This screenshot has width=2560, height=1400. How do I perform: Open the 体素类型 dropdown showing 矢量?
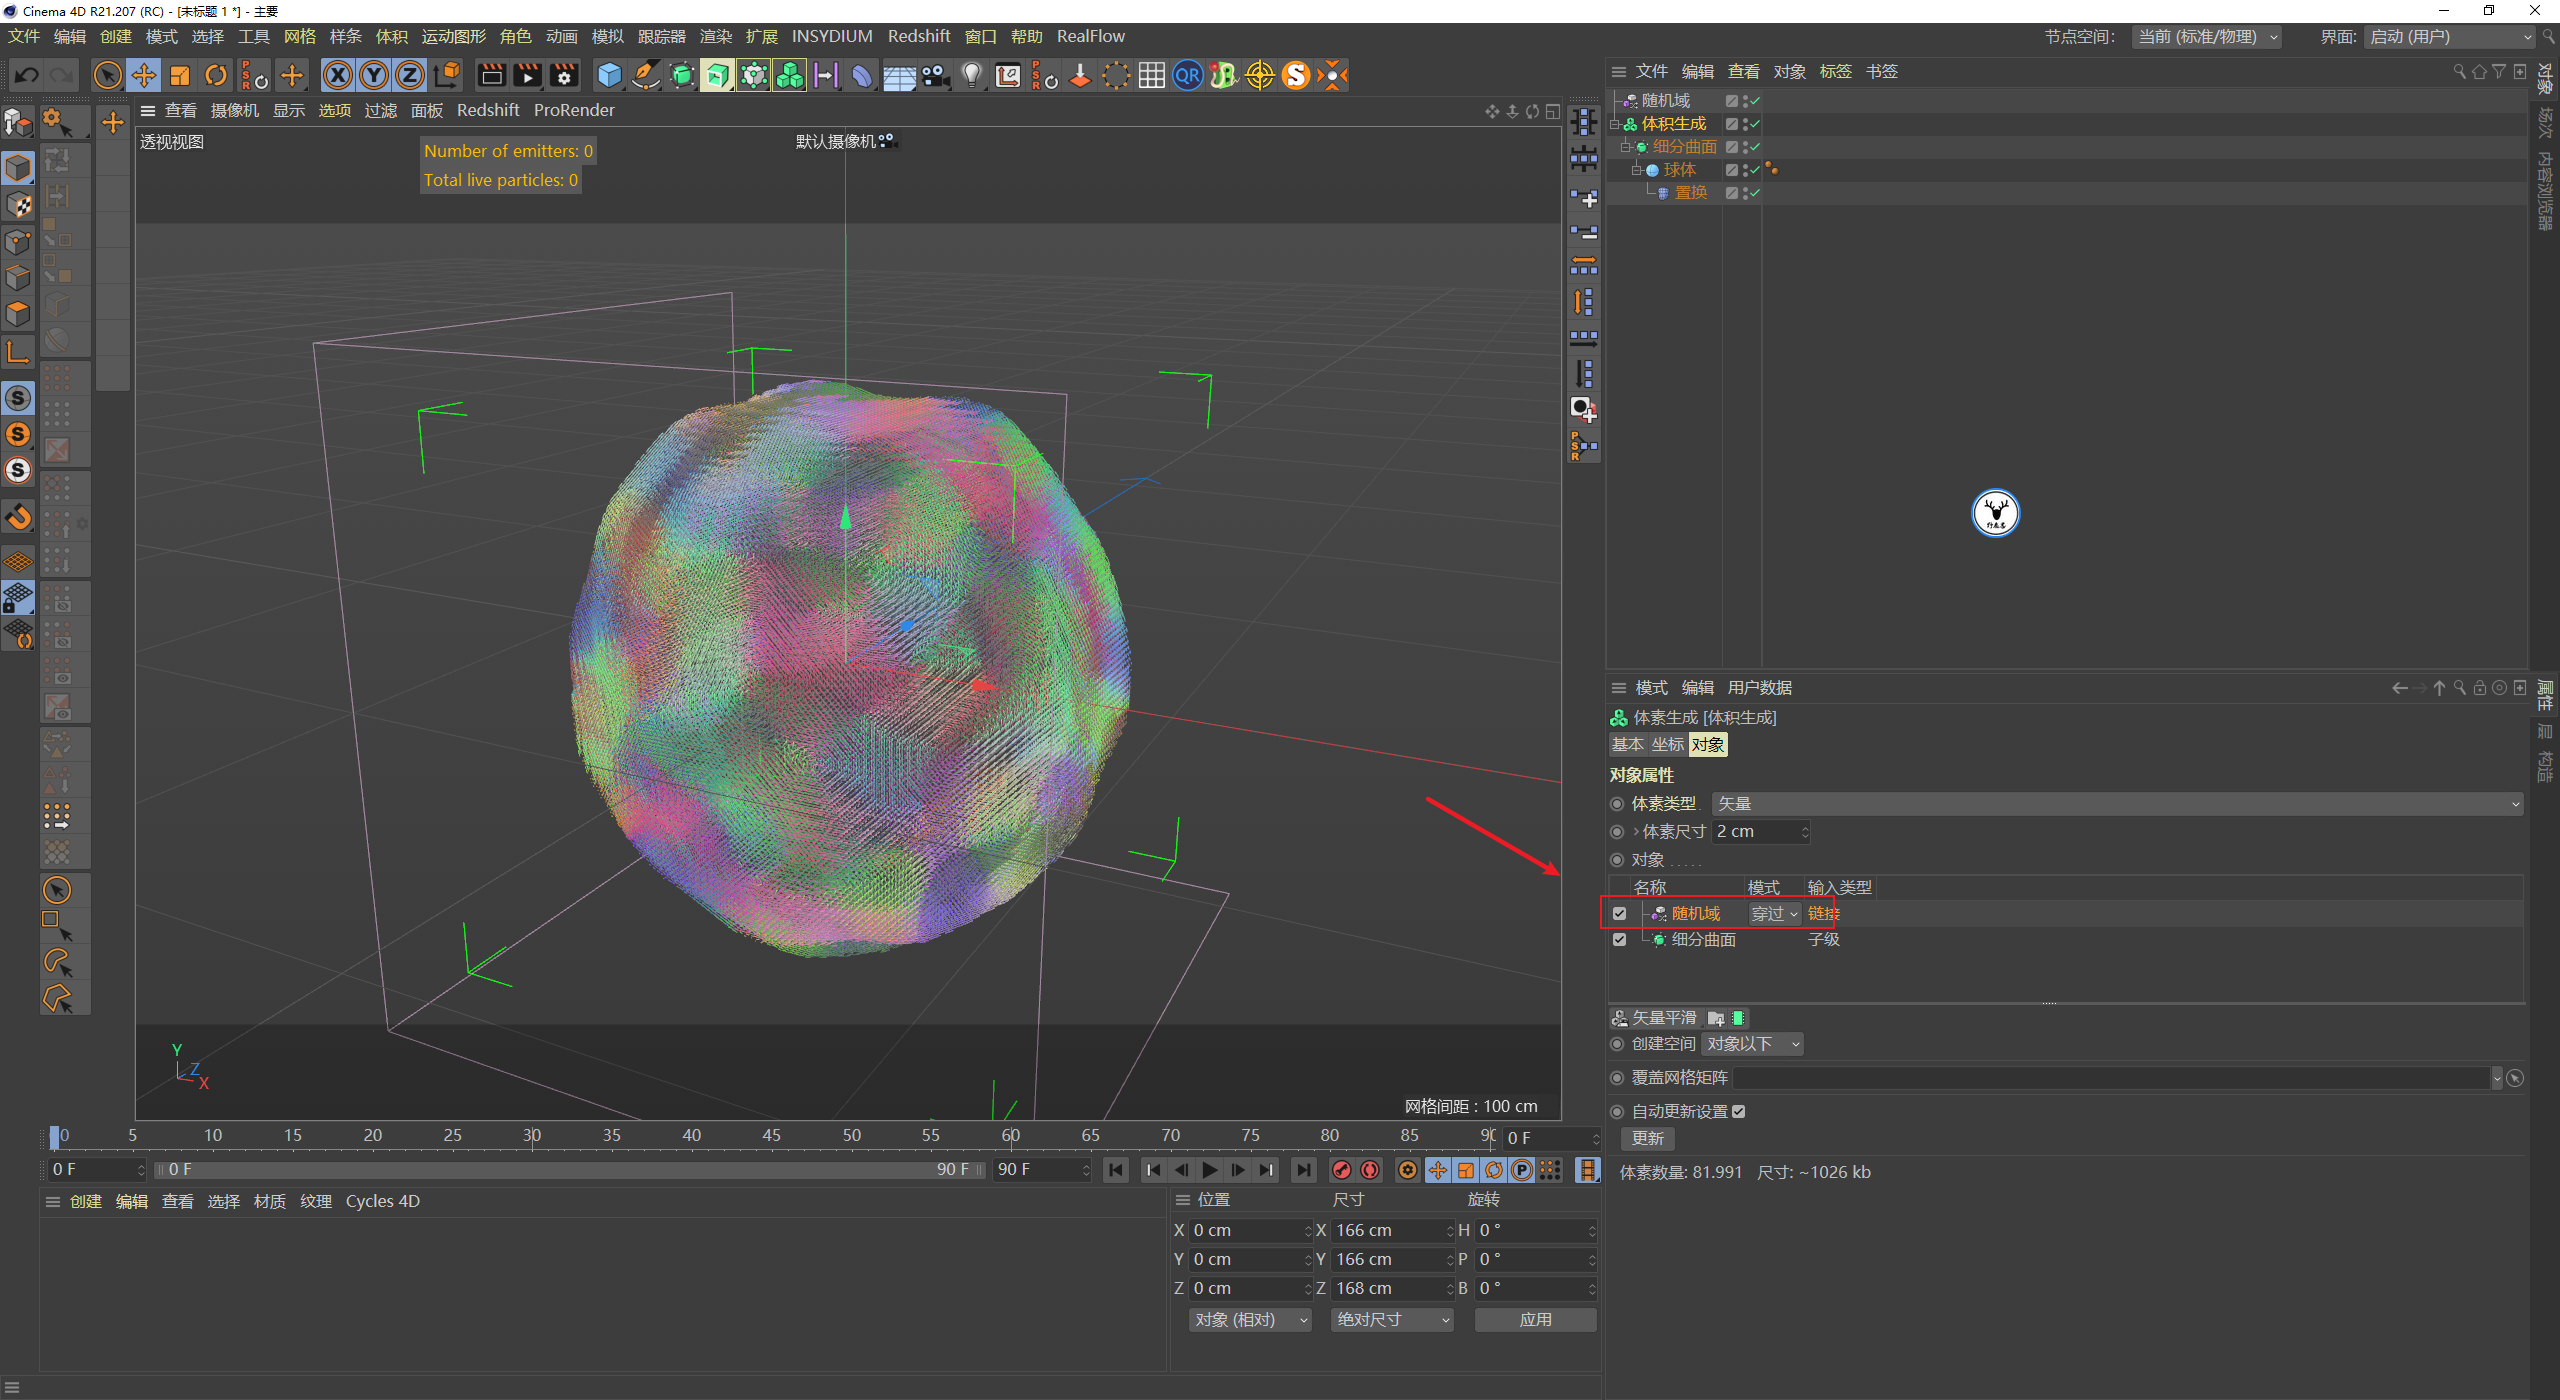click(x=2117, y=804)
